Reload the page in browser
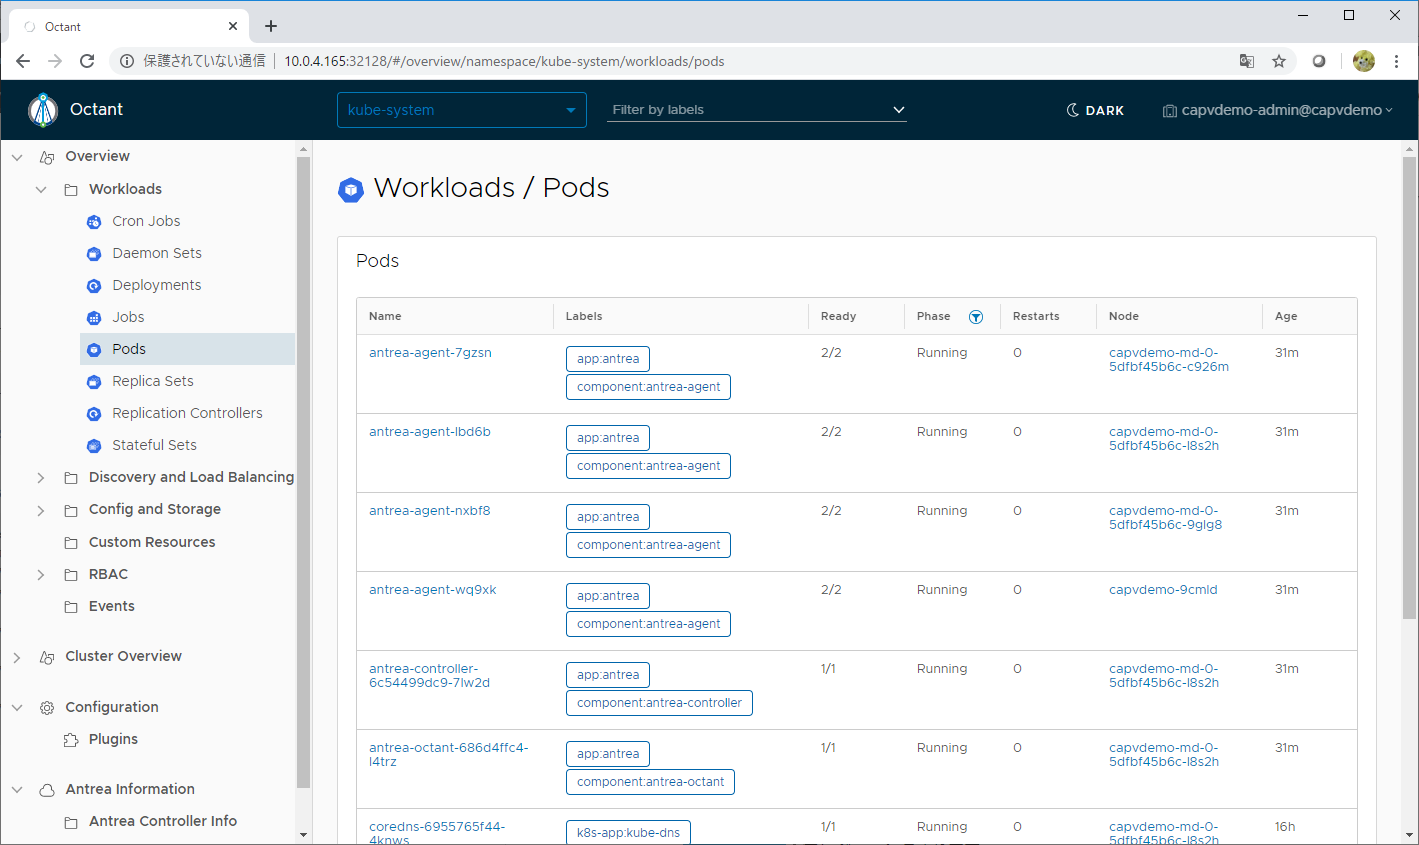The image size is (1419, 845). coord(87,61)
